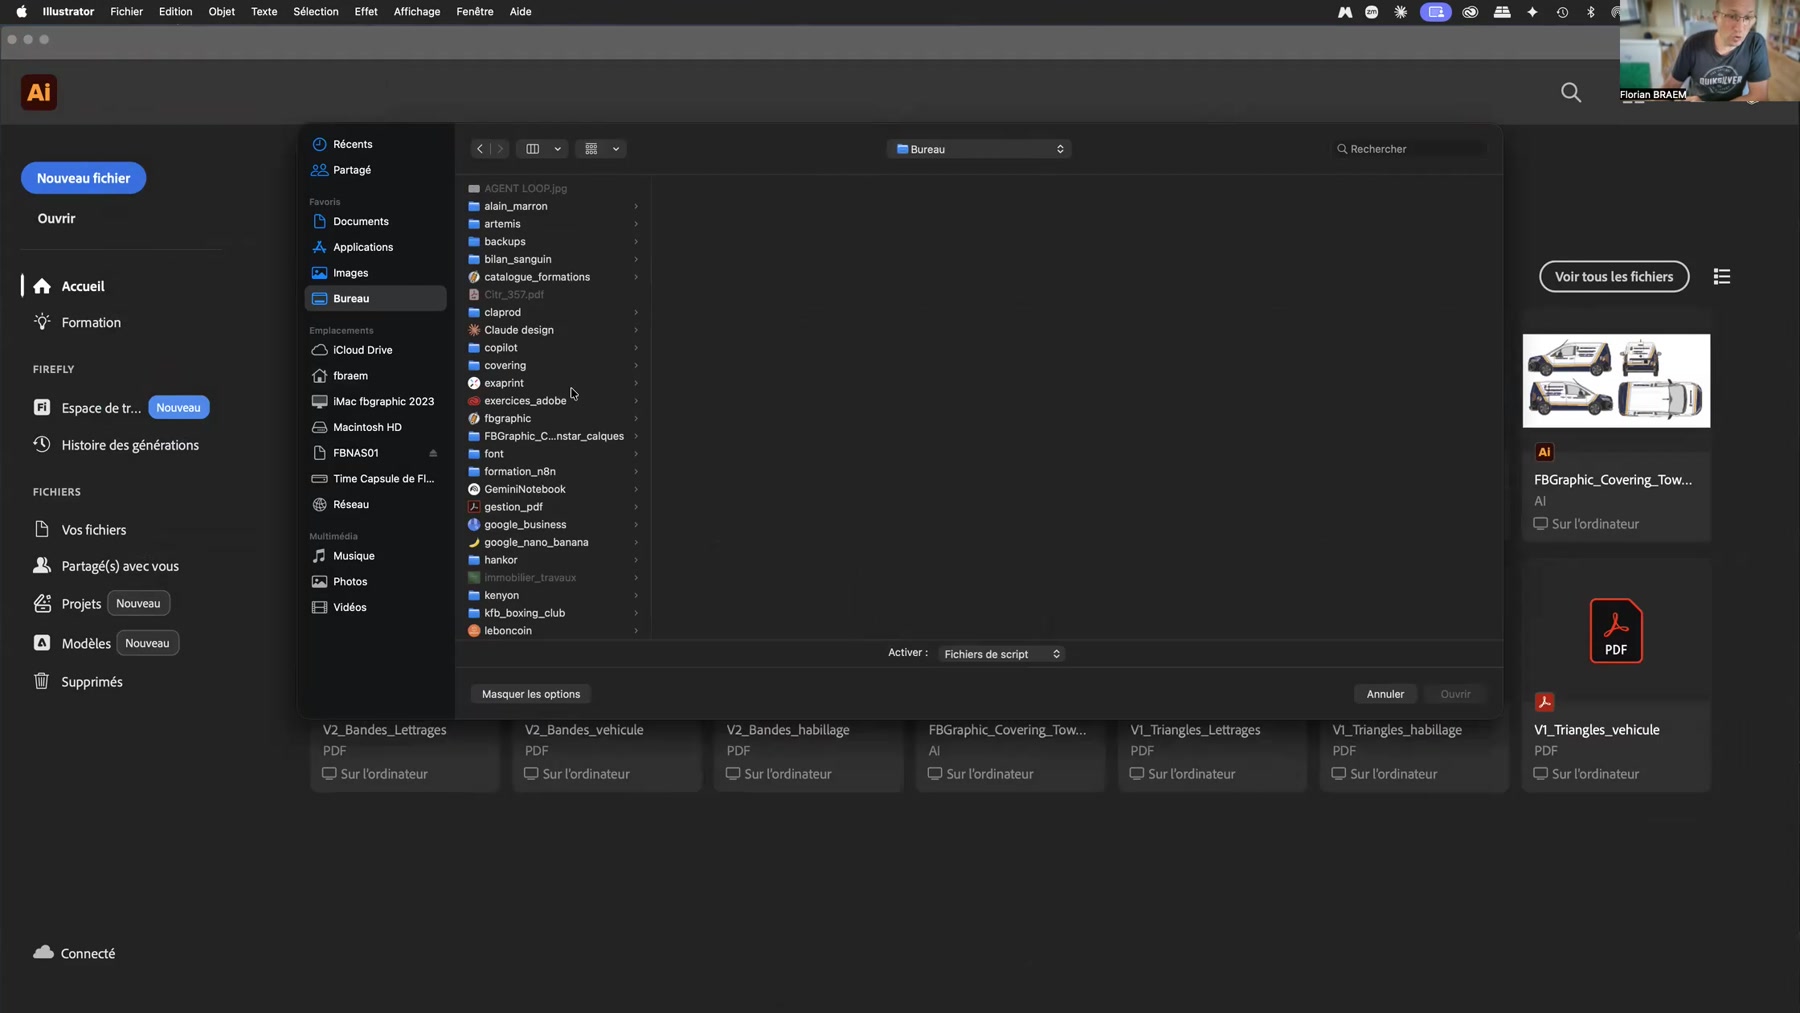This screenshot has width=1800, height=1013.
Task: Go back with the dialog's back arrow
Action: (x=480, y=149)
